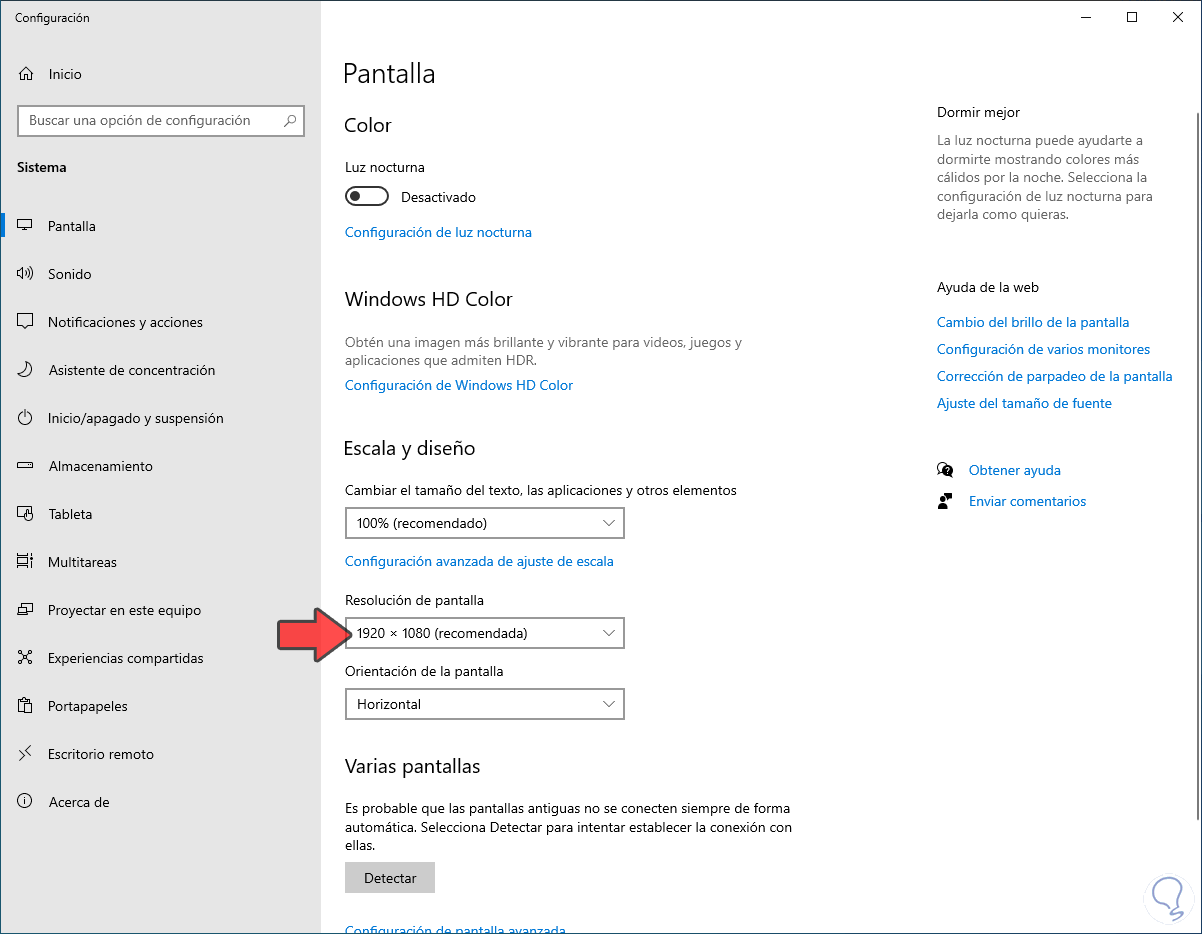Click the search magnifier icon
Image resolution: width=1202 pixels, height=934 pixels.
[x=290, y=121]
